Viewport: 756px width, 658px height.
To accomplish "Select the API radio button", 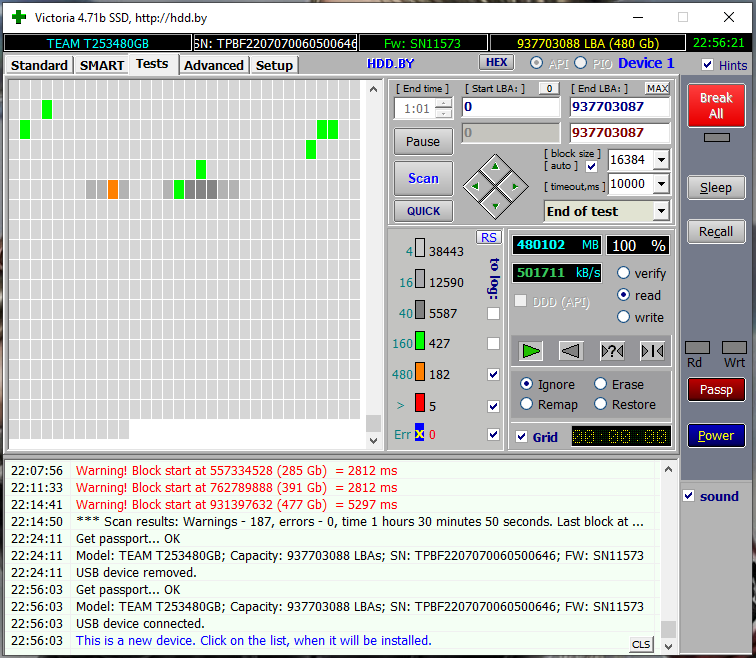I will point(536,63).
